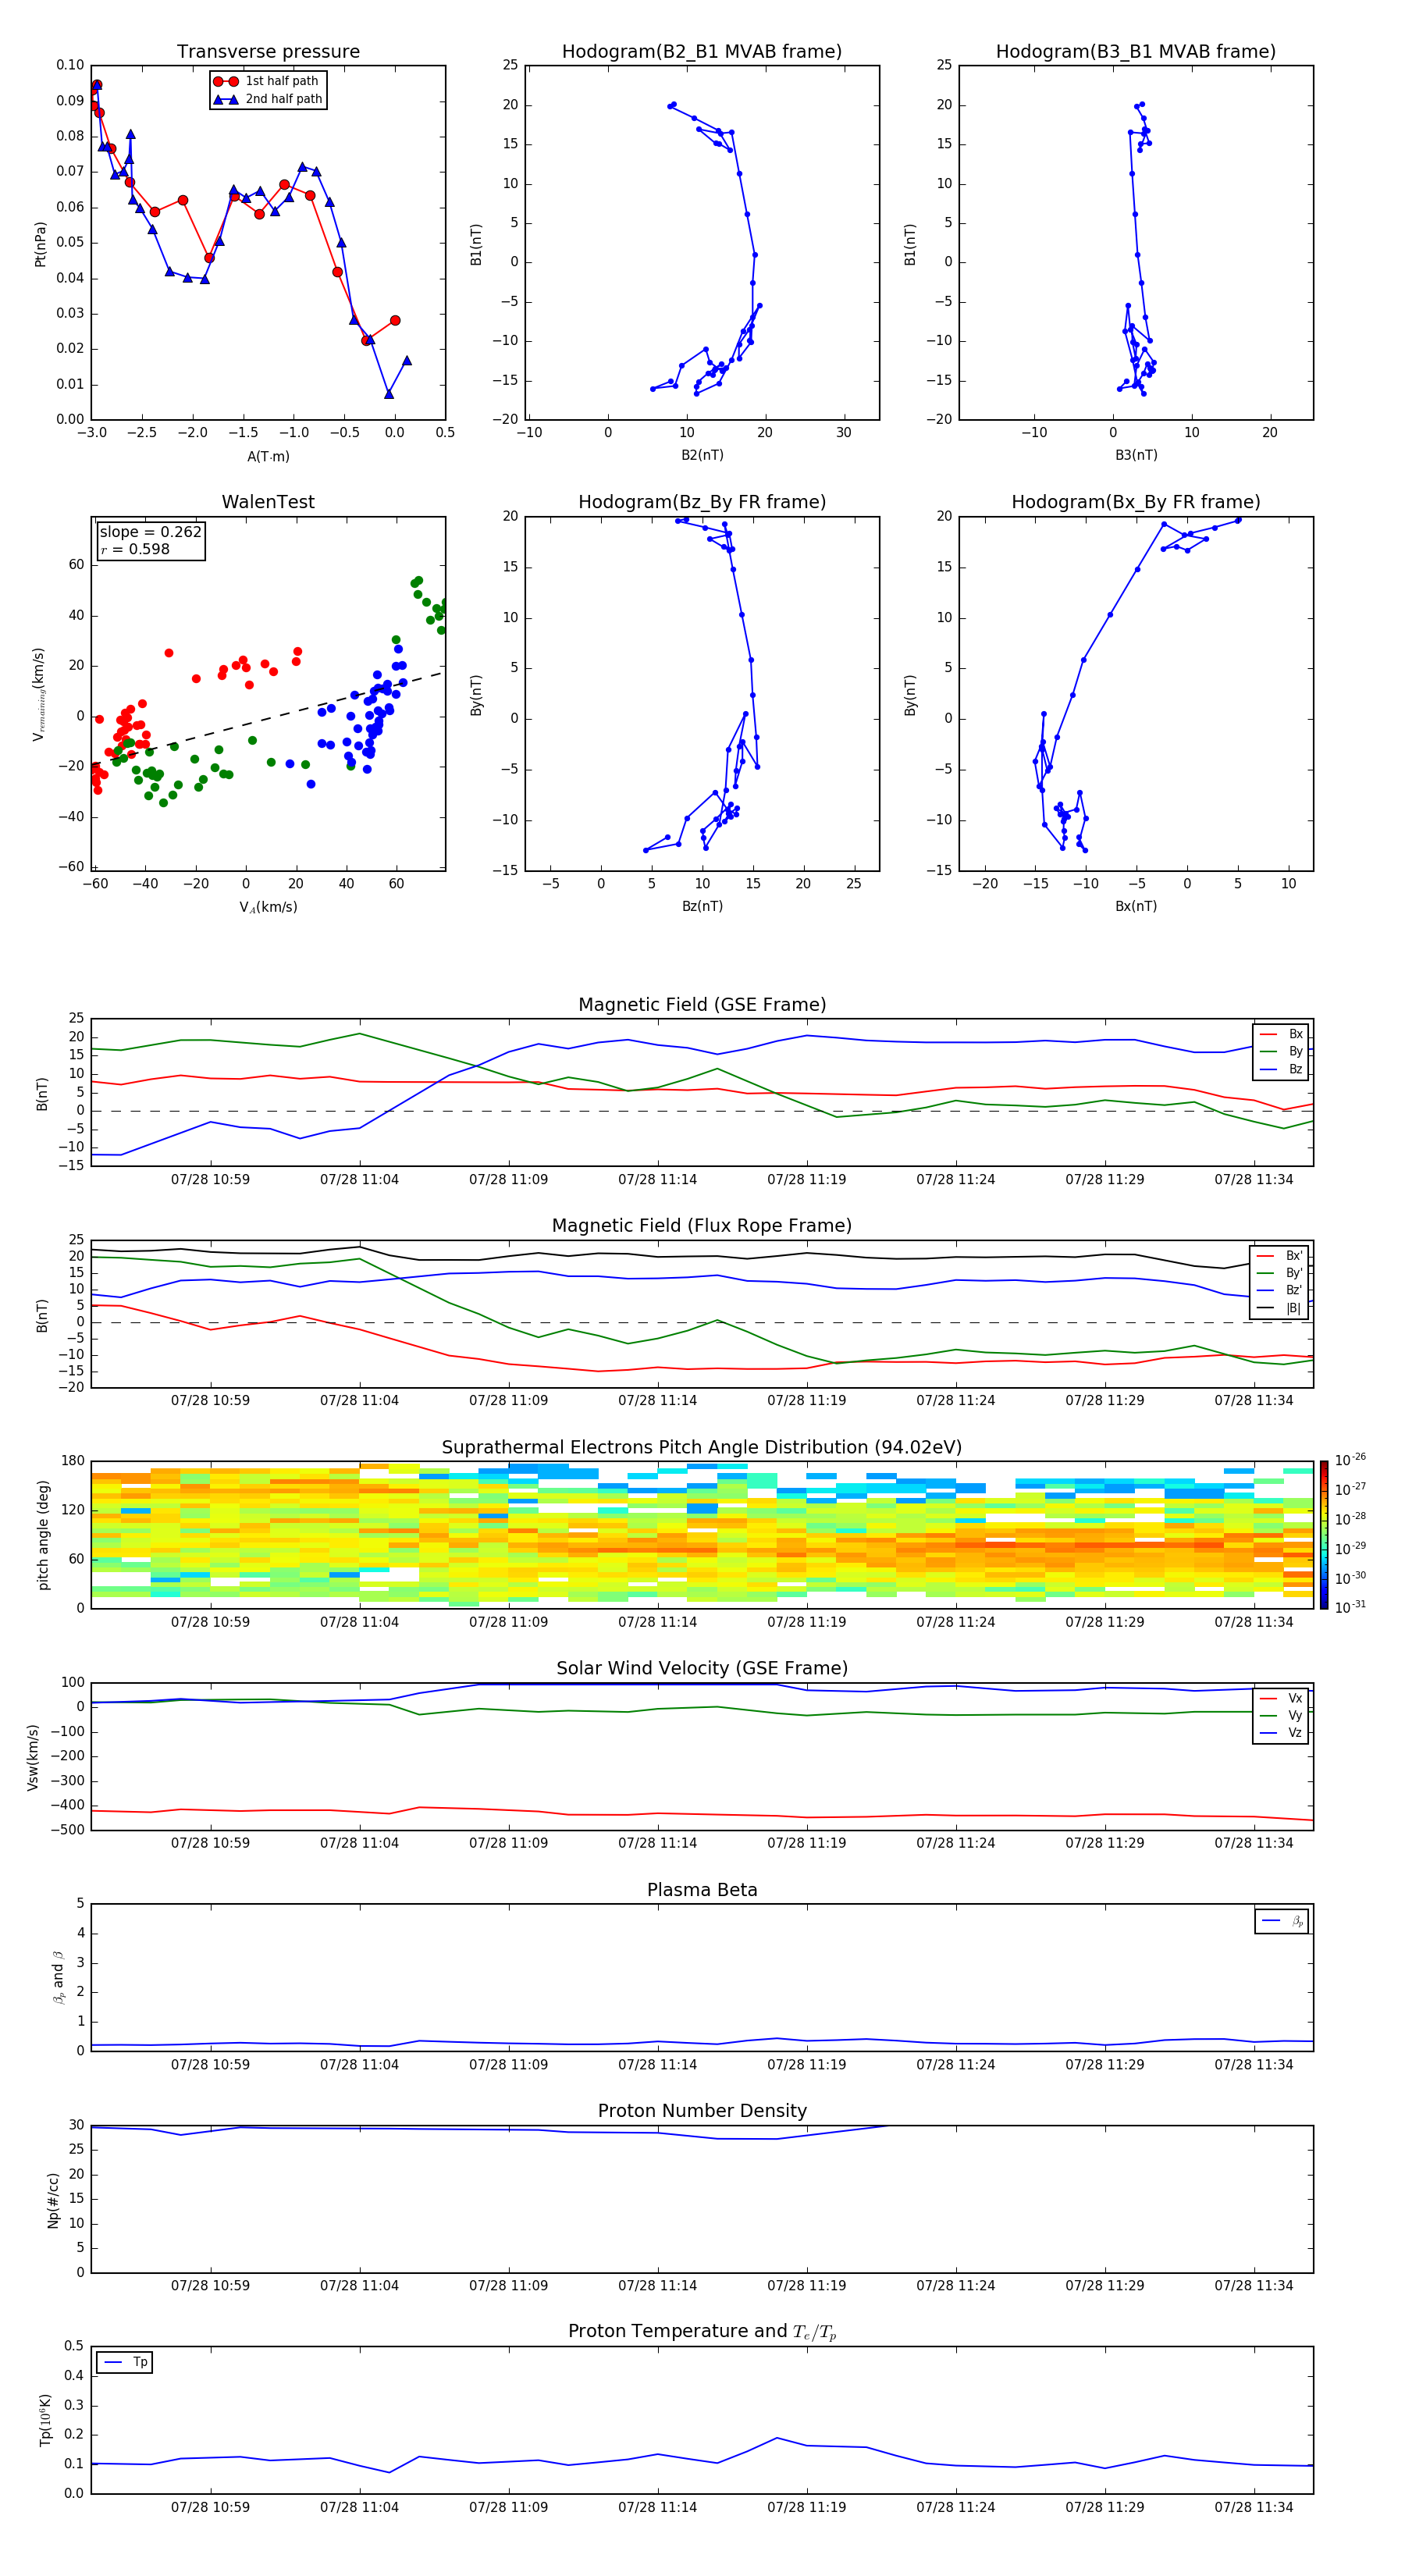Click the 'Hodogram(Bz_By FR frame)' title
The width and height of the screenshot is (1405, 2576).
[x=702, y=502]
